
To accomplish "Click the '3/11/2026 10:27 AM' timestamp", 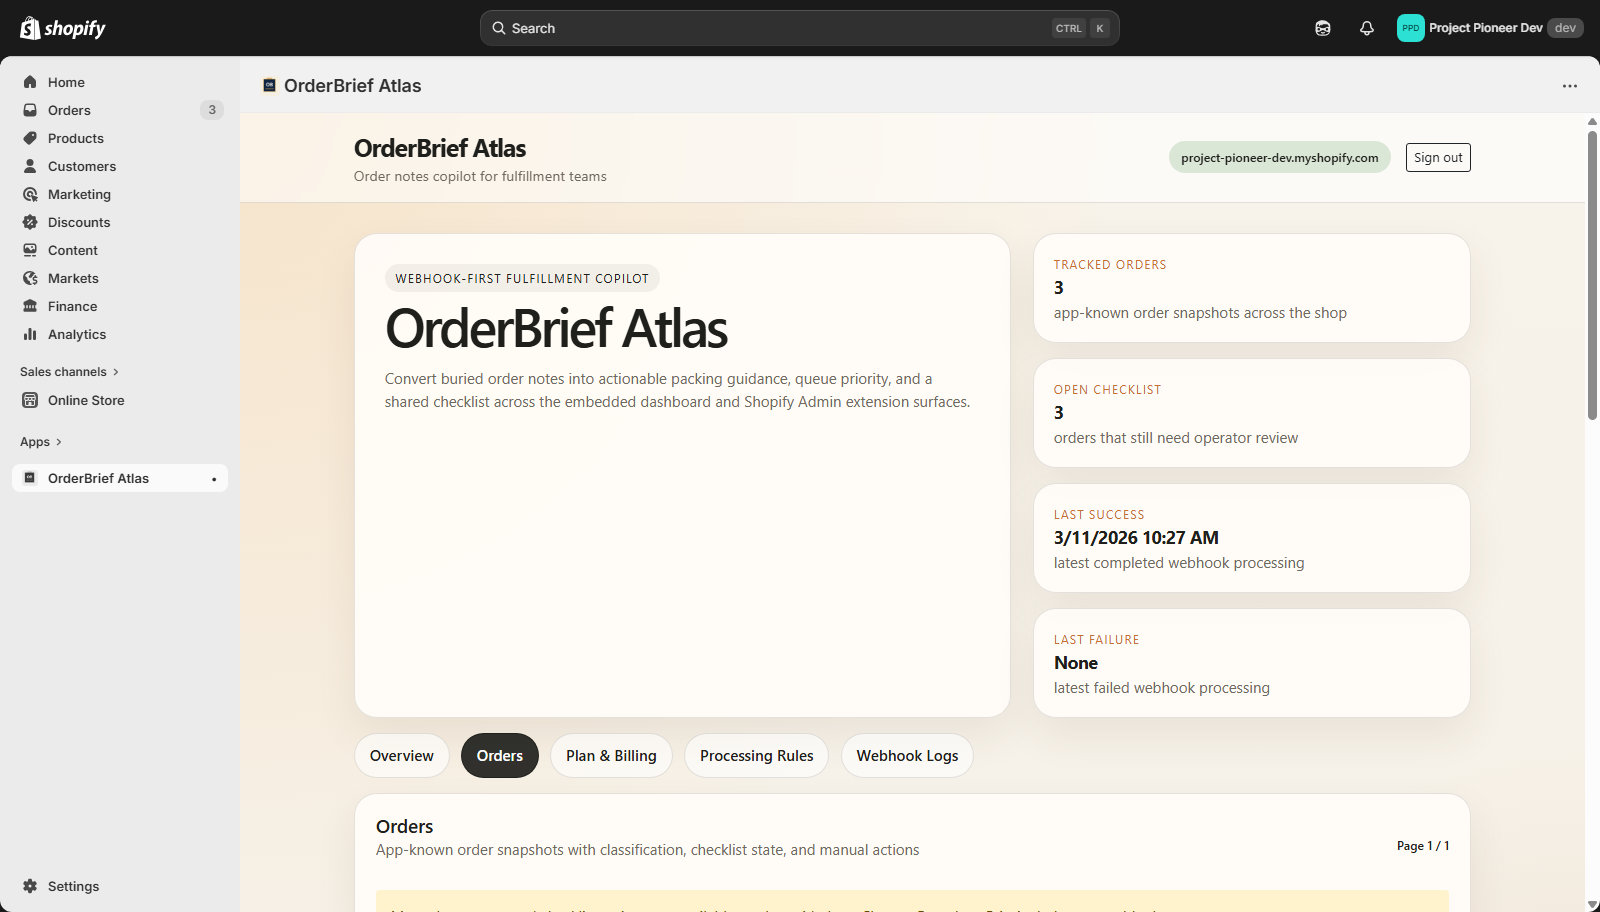I will [x=1136, y=538].
